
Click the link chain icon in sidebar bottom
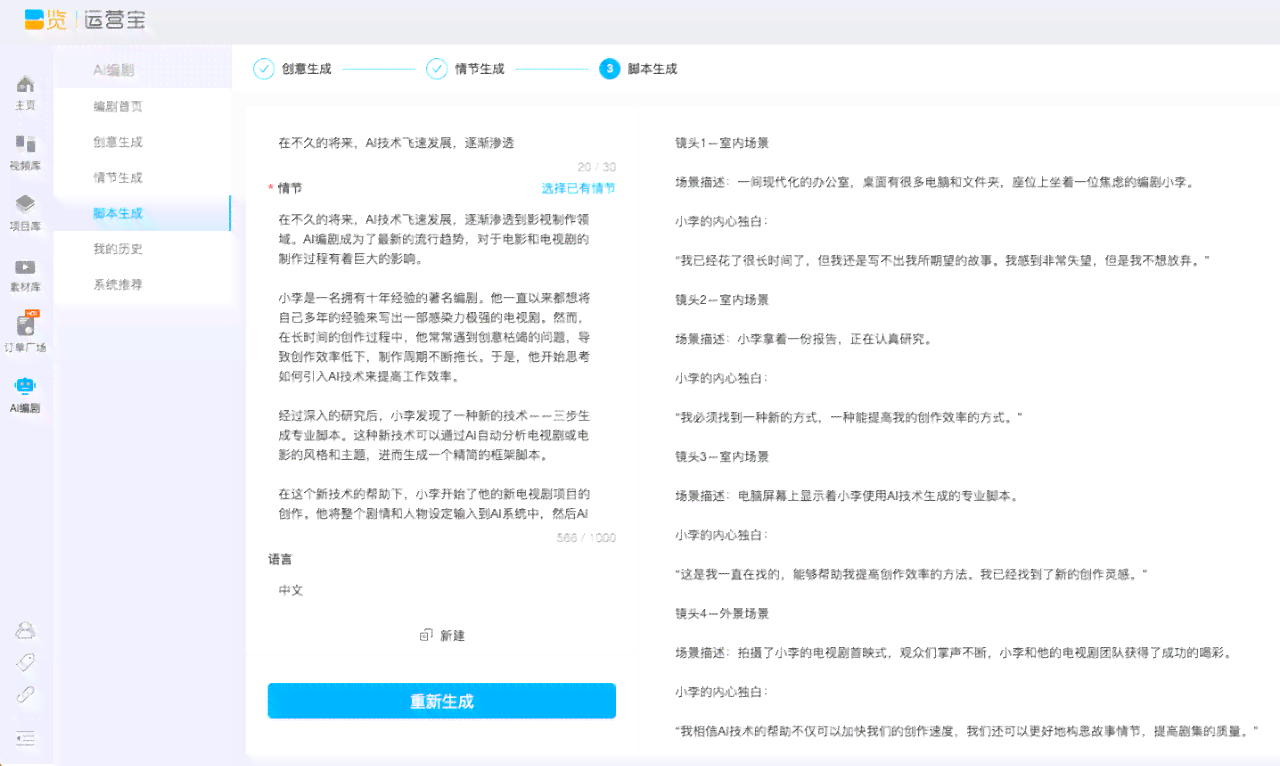25,695
